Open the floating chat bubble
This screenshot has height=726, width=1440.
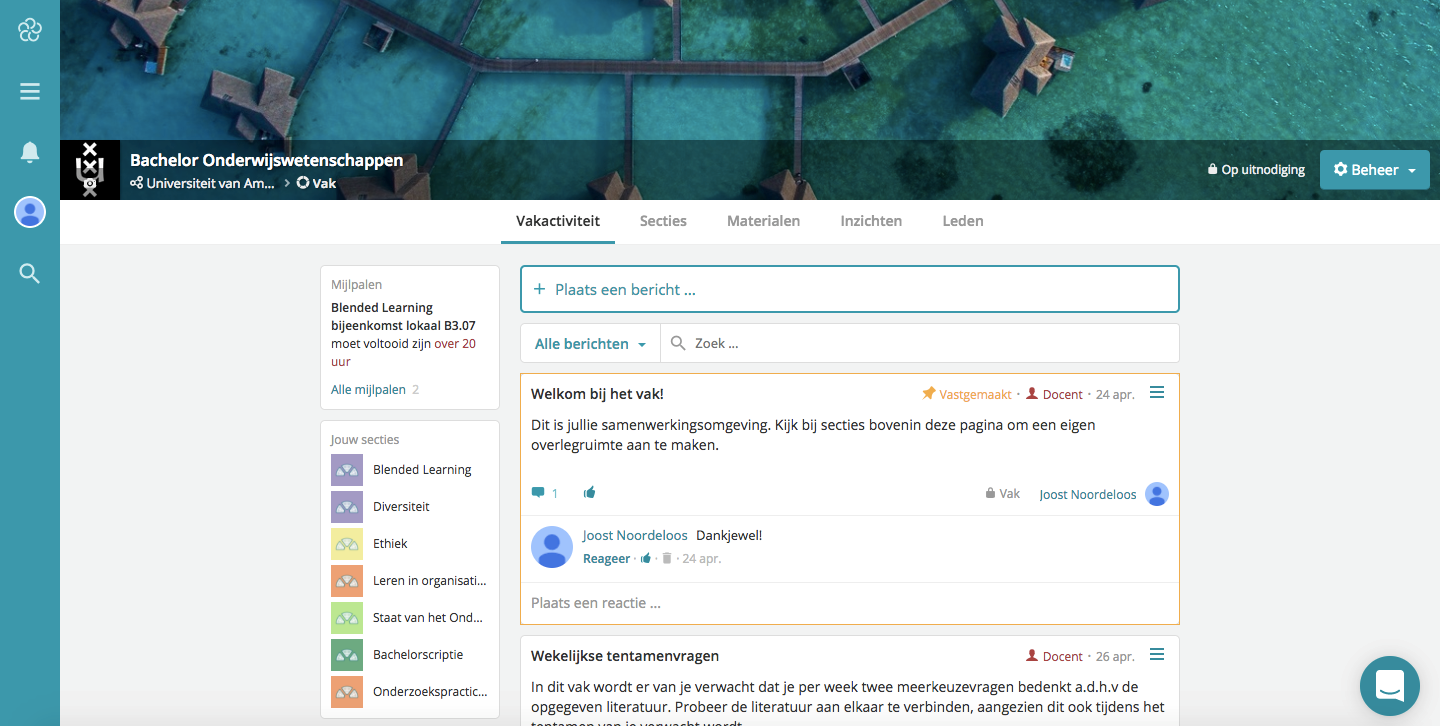(x=1390, y=686)
